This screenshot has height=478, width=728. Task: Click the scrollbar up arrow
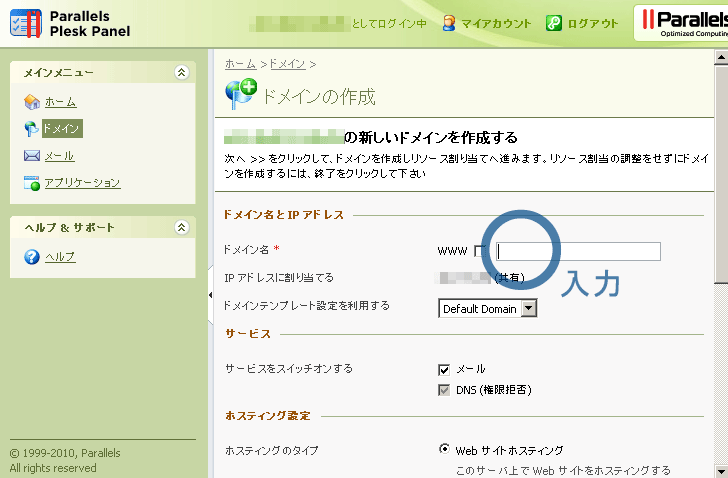click(x=721, y=58)
